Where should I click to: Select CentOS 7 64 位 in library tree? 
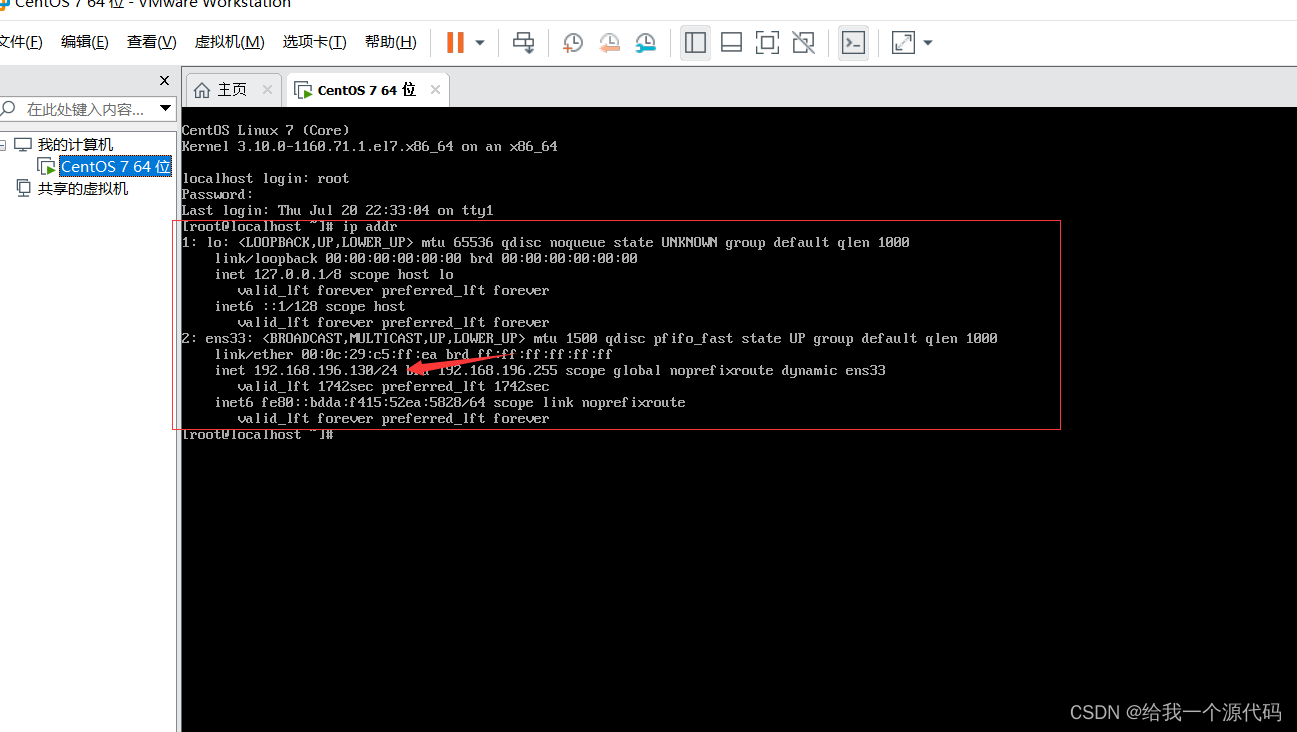(116, 167)
